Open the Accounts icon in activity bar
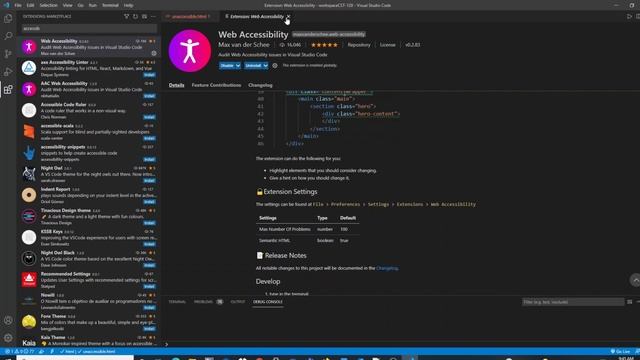The image size is (640, 360). point(8,320)
